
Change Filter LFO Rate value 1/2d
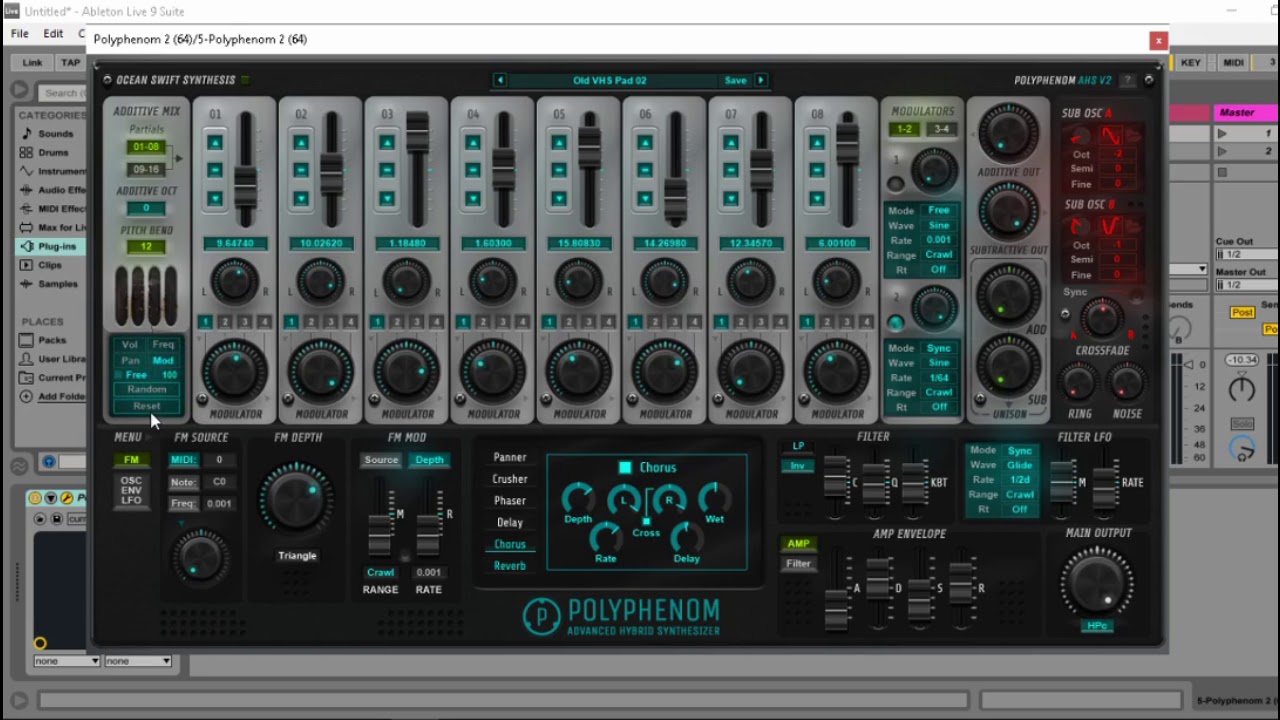(1020, 480)
